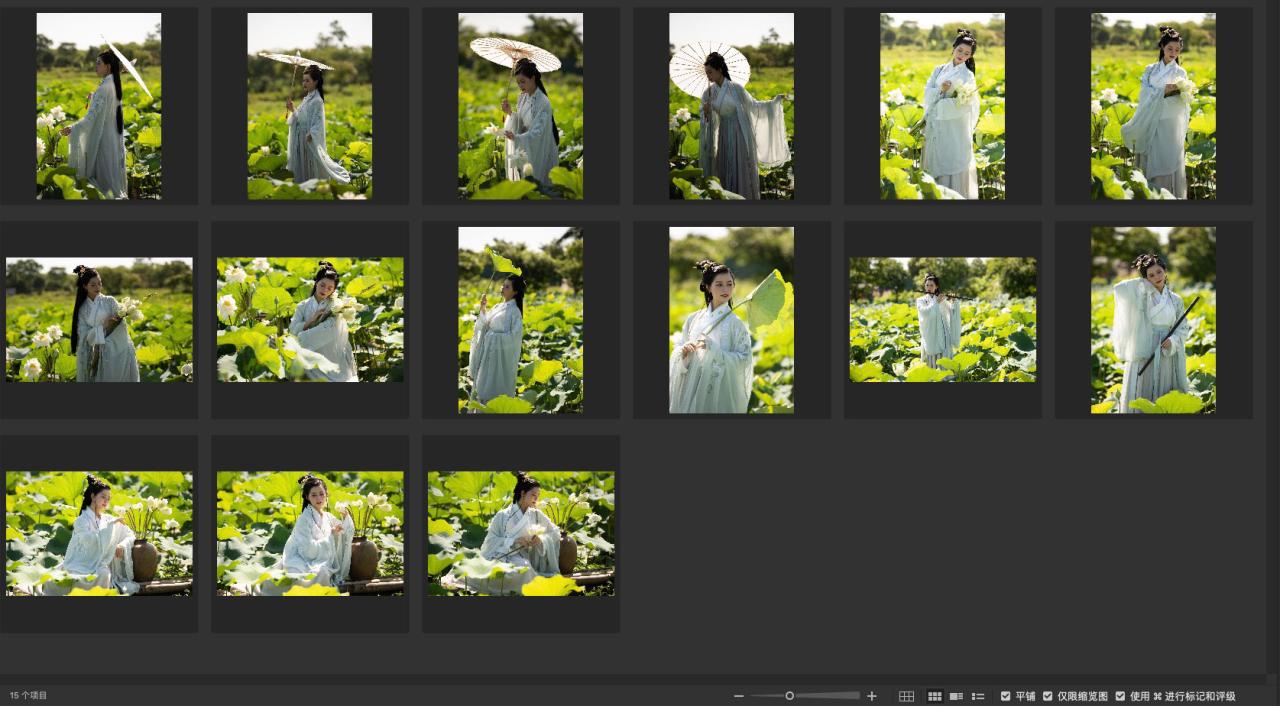The height and width of the screenshot is (706, 1280).
Task: Lock the thumbnail grid view icon
Action: tap(906, 696)
